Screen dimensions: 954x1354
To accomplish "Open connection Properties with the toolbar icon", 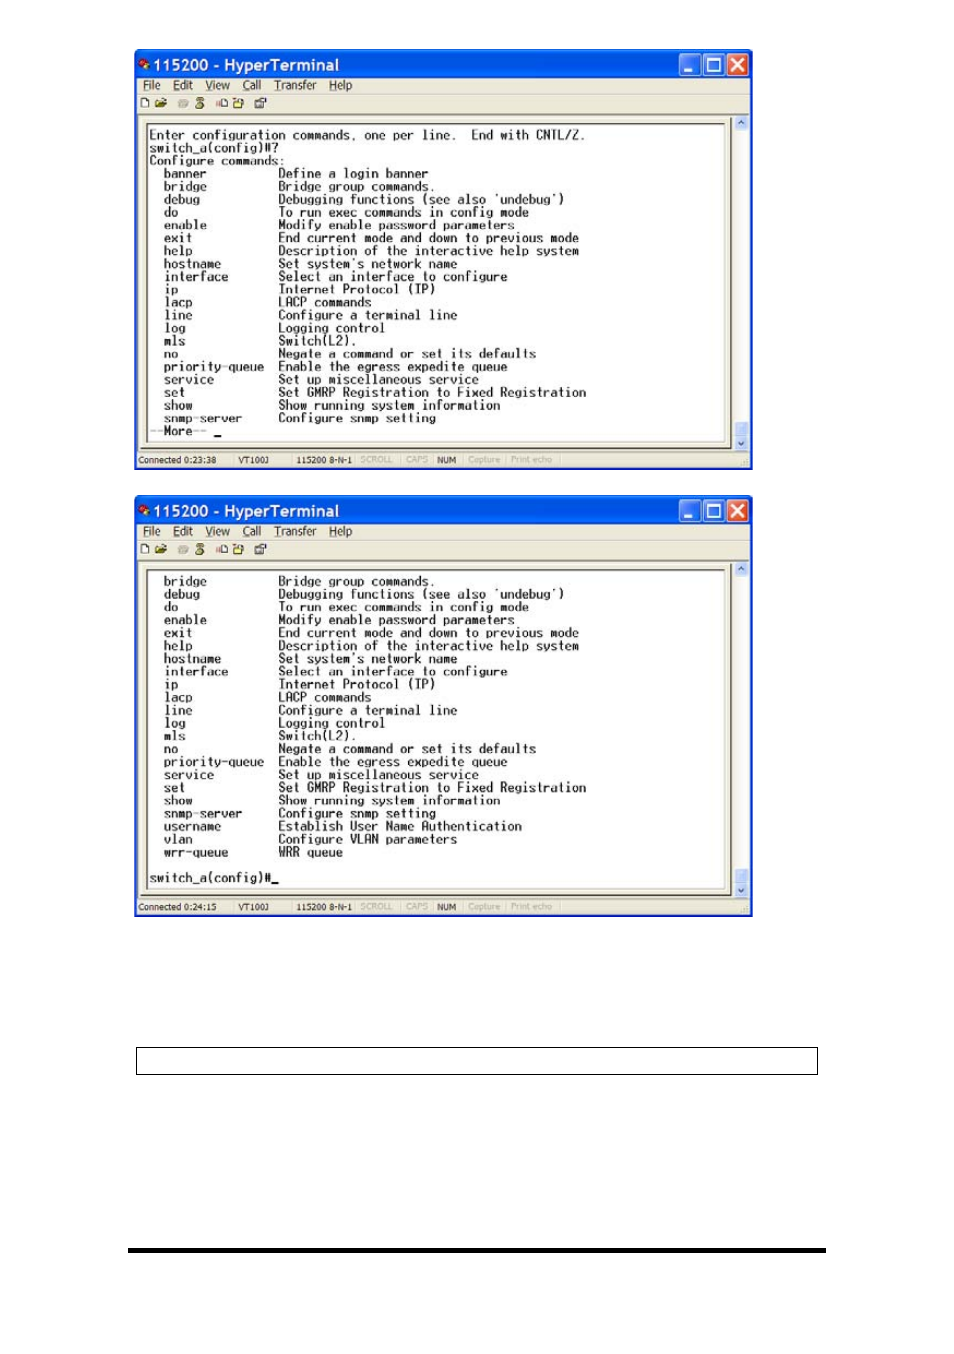I will (x=257, y=101).
